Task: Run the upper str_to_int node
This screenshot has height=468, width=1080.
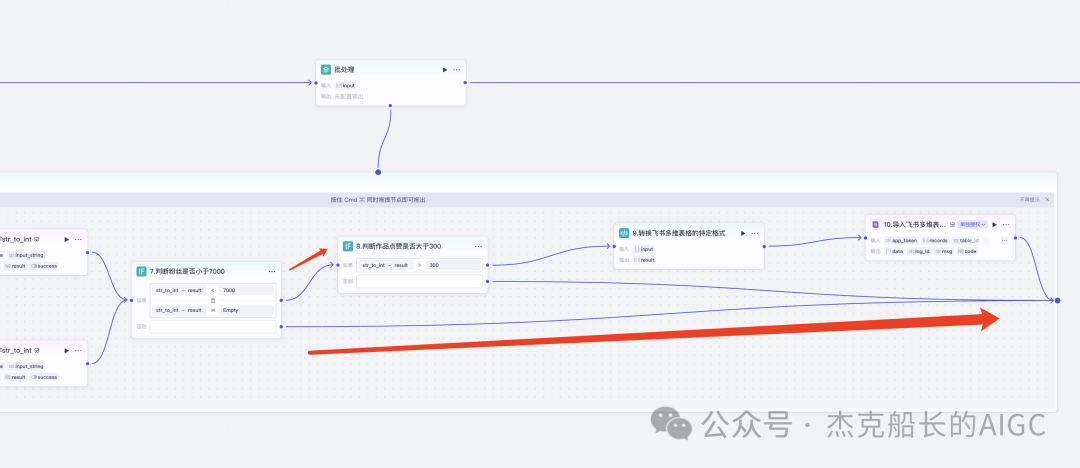Action: pos(67,239)
